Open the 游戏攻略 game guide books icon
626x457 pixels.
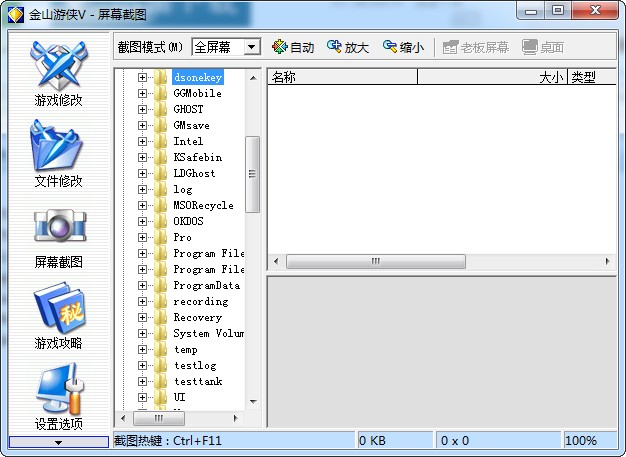59,307
